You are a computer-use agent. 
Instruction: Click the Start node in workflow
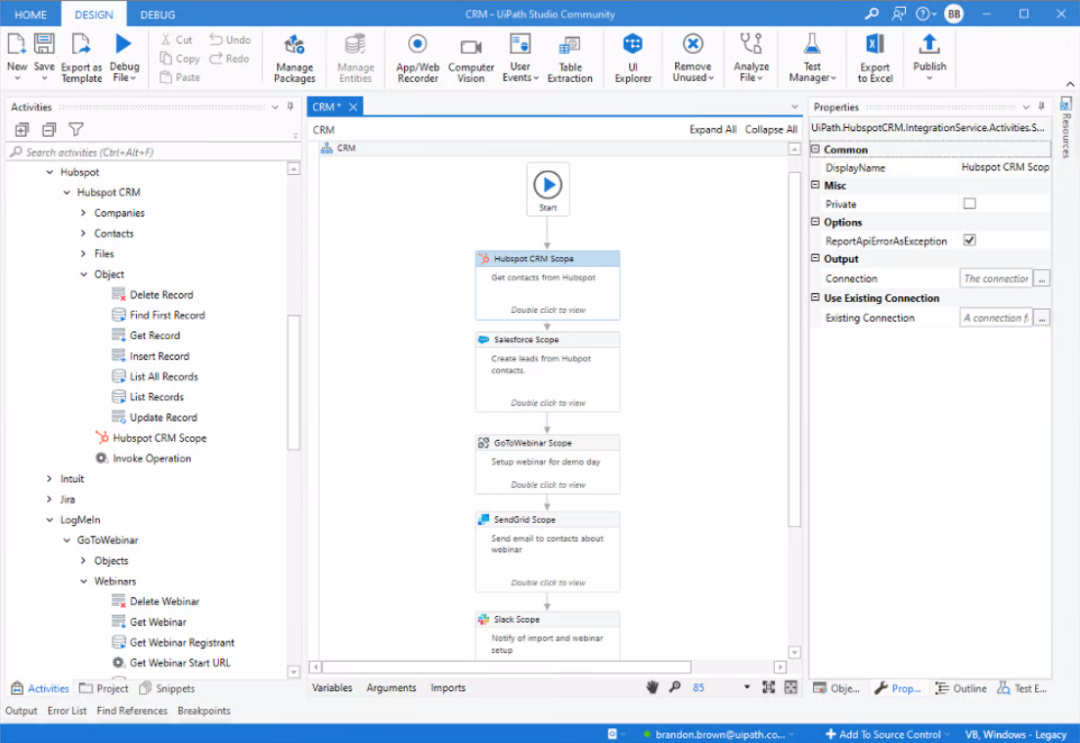[548, 189]
